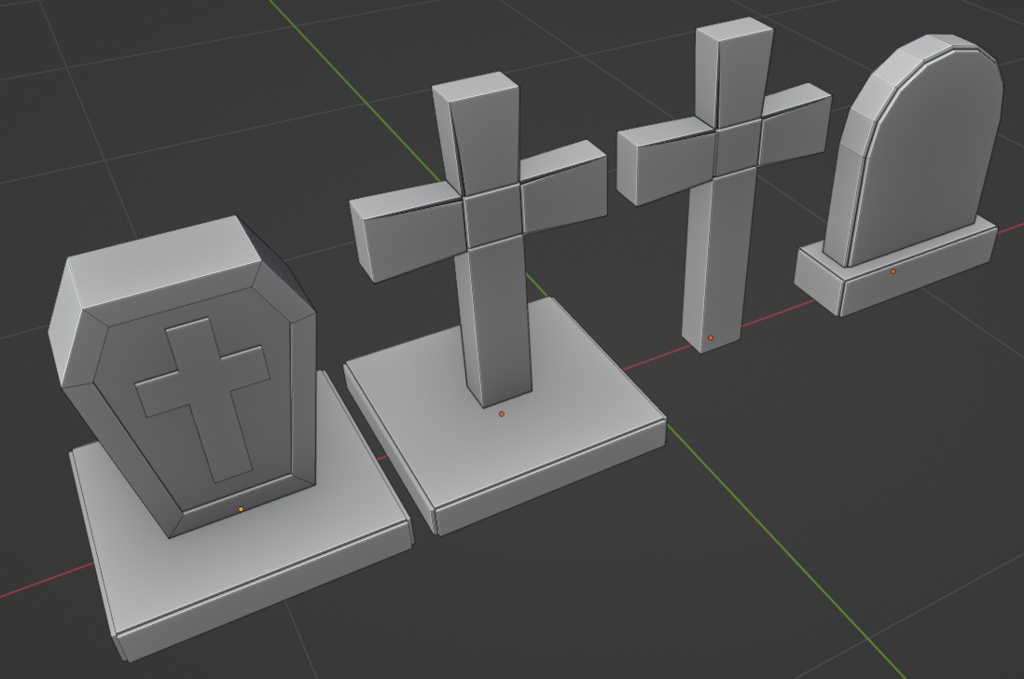Screen dimensions: 1024x679
Task: Click the origin dot on the cross platform
Action: click(x=502, y=414)
